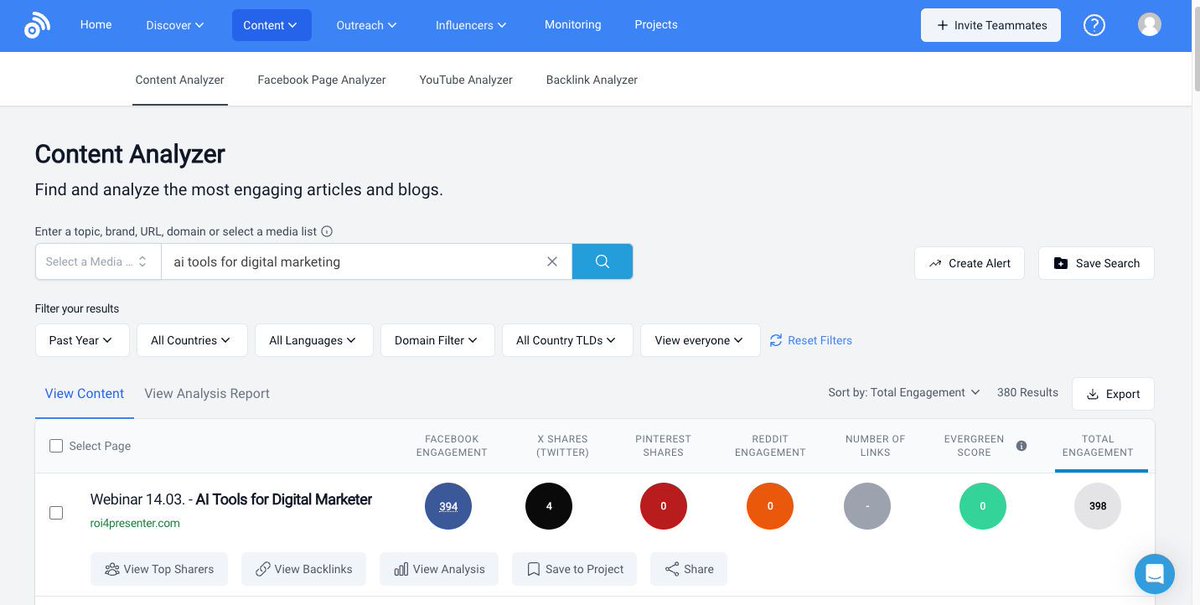Sort by Number of Links column header
Image resolution: width=1200 pixels, height=605 pixels.
(875, 446)
